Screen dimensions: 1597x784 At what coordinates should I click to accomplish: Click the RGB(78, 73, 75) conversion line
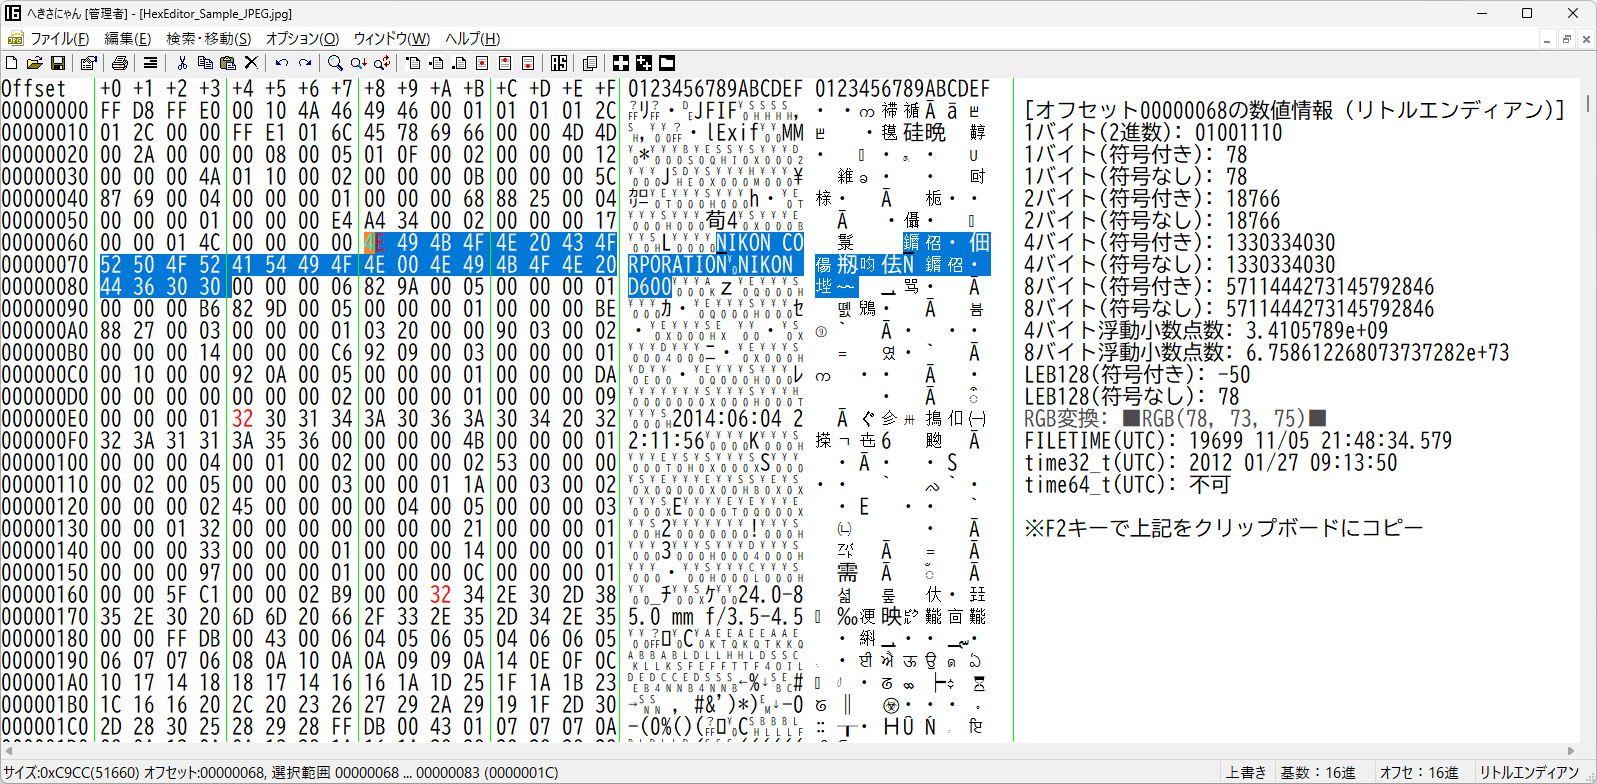[x=1175, y=419]
